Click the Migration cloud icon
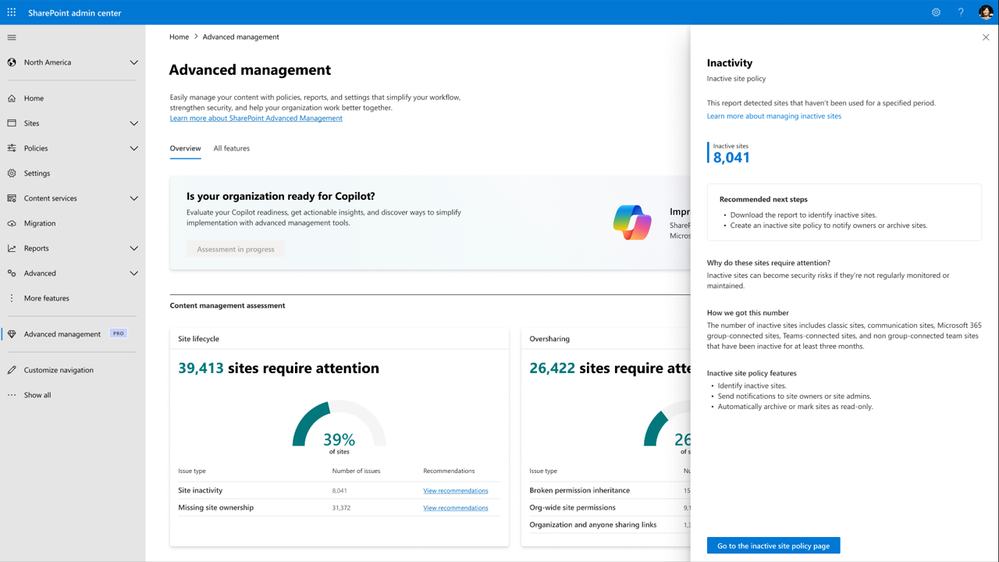Screen dimensions: 999x562 point(11,223)
